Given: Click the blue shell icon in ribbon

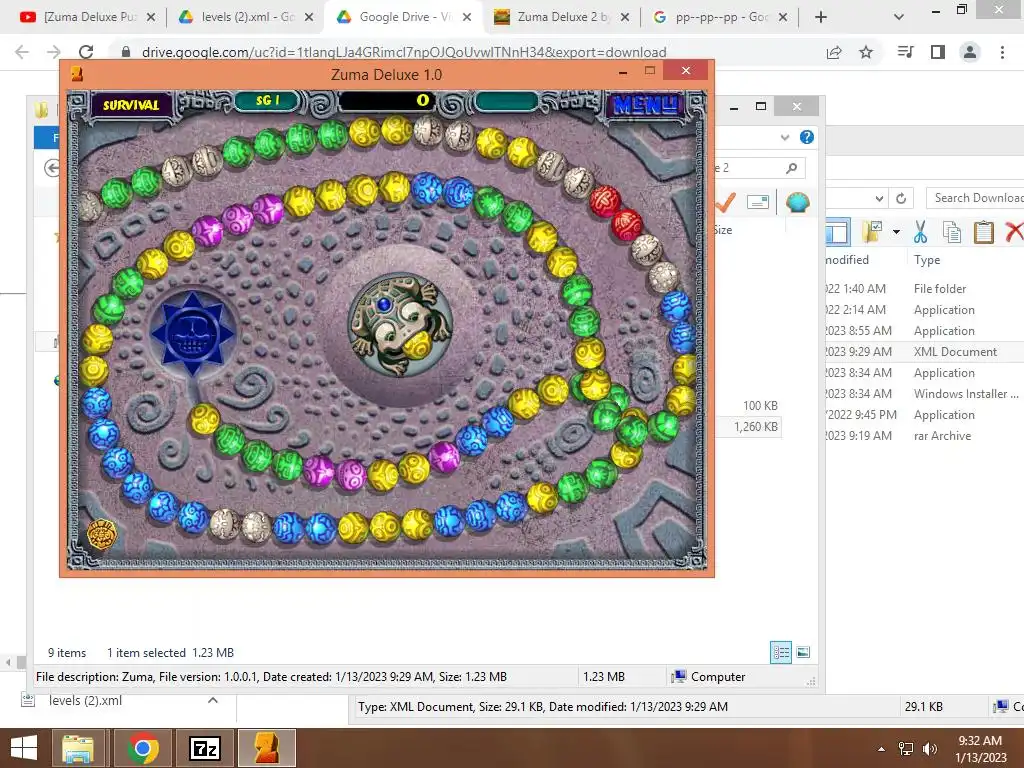Looking at the screenshot, I should [797, 202].
